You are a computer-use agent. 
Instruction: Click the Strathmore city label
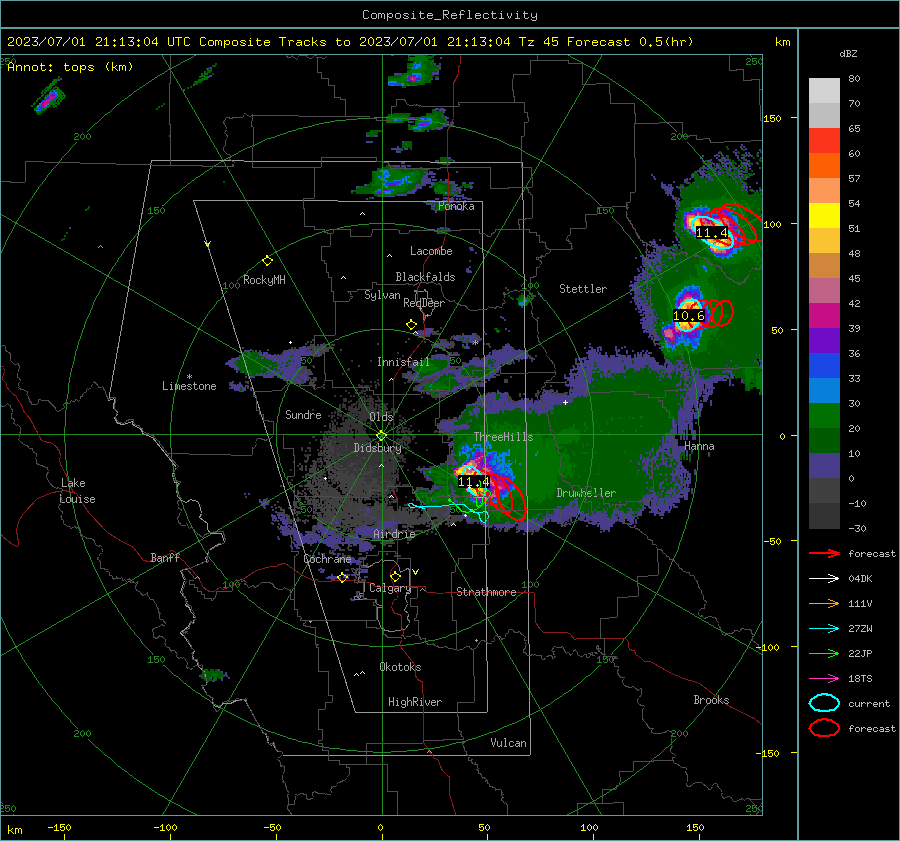tap(486, 592)
